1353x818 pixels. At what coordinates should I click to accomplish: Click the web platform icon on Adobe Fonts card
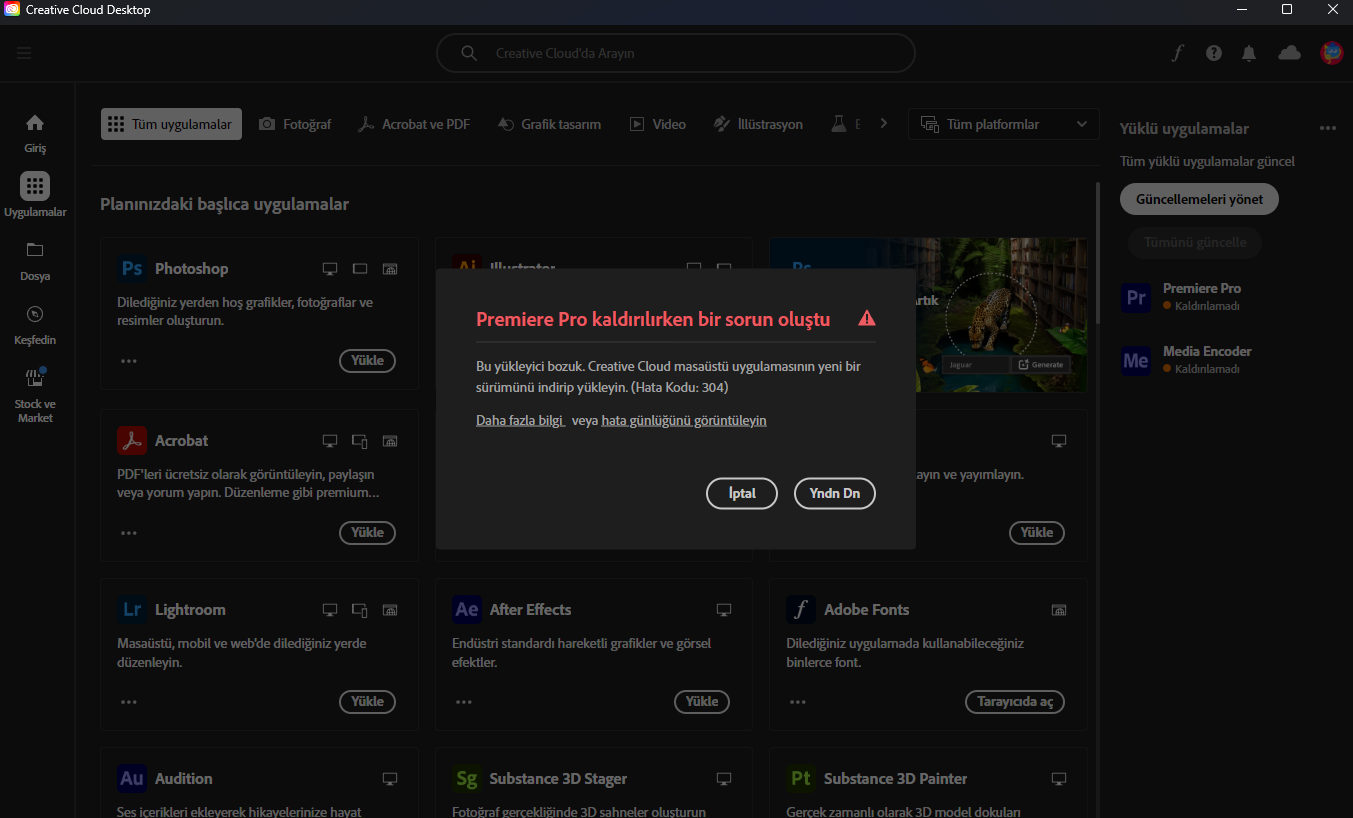tap(1059, 610)
